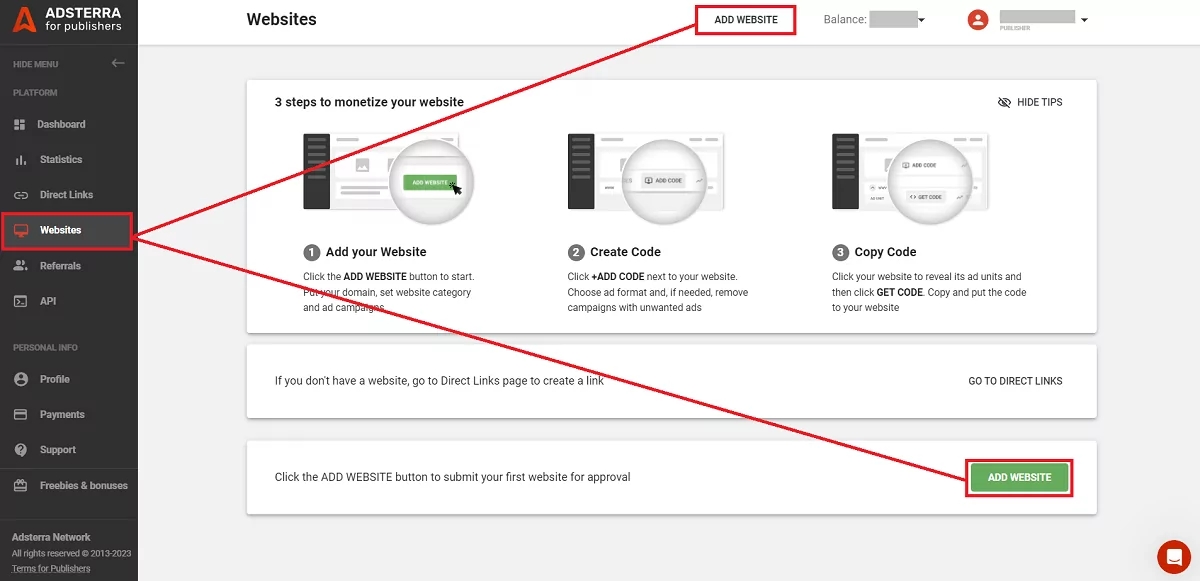The height and width of the screenshot is (581, 1200).
Task: Click the Profile person icon
Action: pyautogui.click(x=20, y=379)
